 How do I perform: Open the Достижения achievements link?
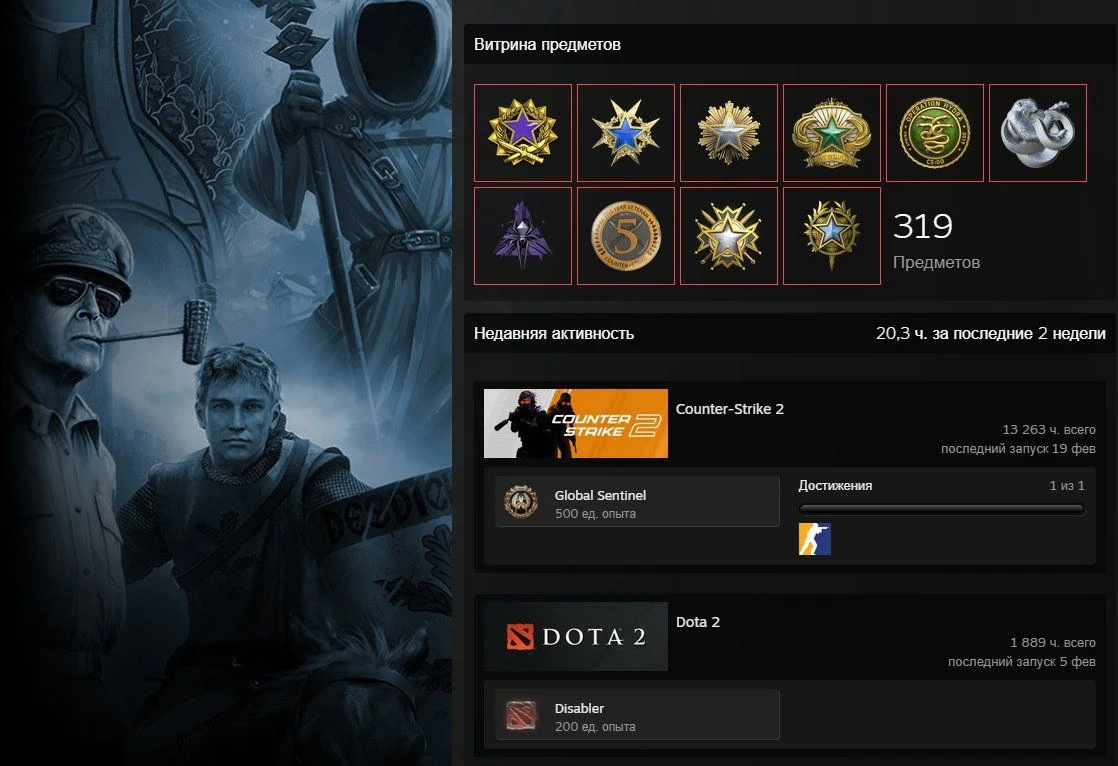tap(835, 486)
